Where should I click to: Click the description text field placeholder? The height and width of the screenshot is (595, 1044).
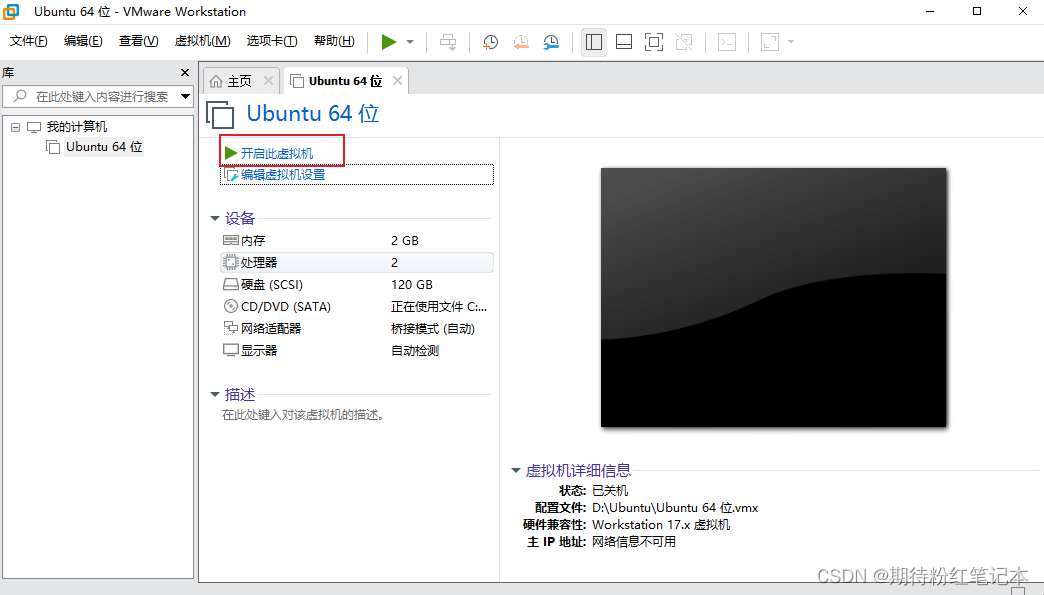(303, 415)
